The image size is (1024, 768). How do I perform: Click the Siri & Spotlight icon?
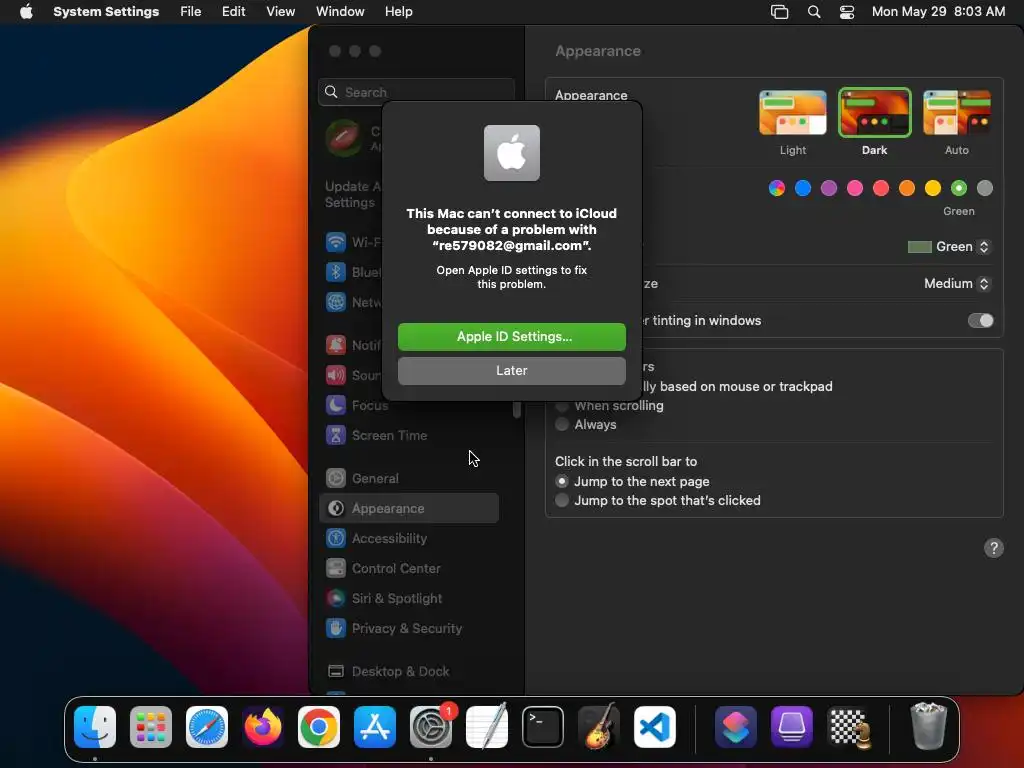(x=336, y=598)
